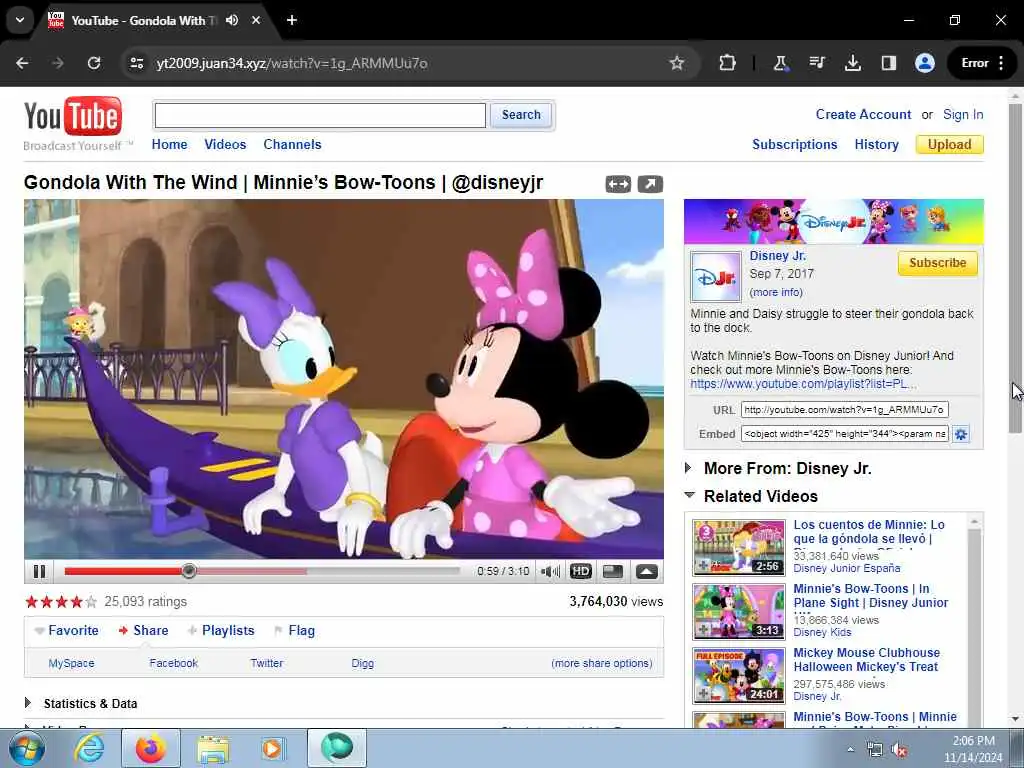Share to MySpace
1024x768 pixels.
coord(71,664)
